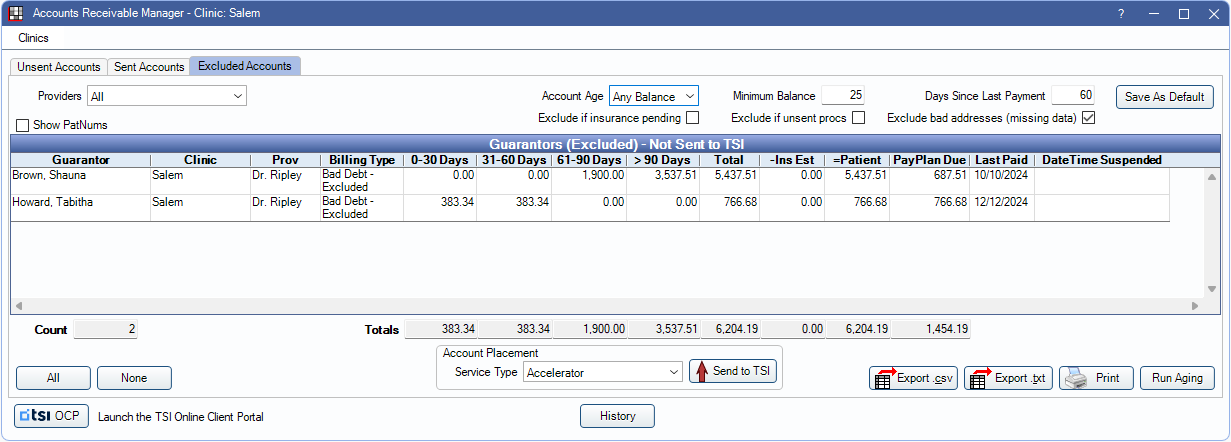Uncheck Exclude bad addresses option
The width and height of the screenshot is (1231, 442).
click(x=1089, y=118)
